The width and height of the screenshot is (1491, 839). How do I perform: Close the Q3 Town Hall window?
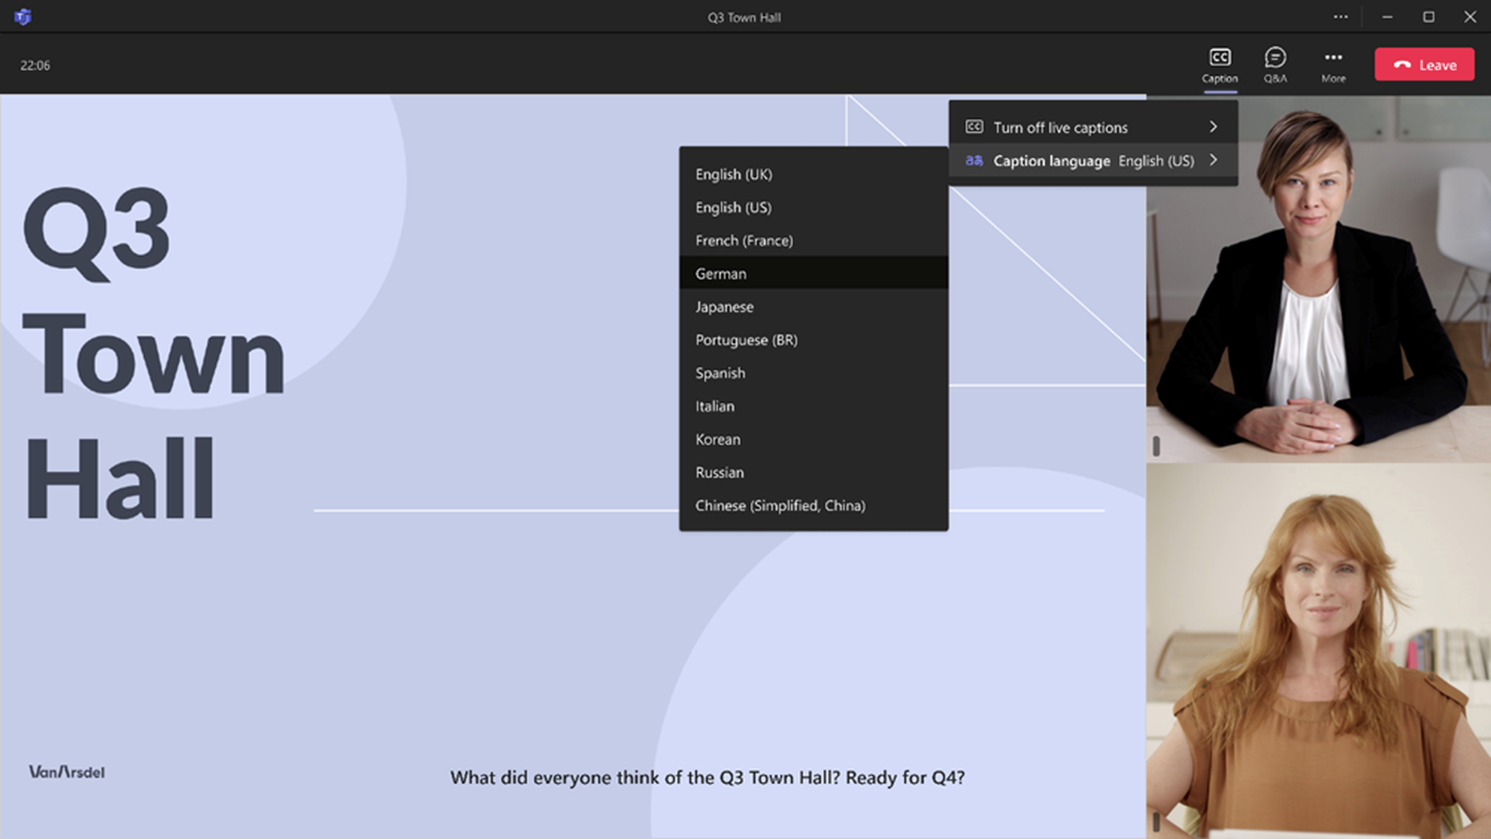point(1470,17)
